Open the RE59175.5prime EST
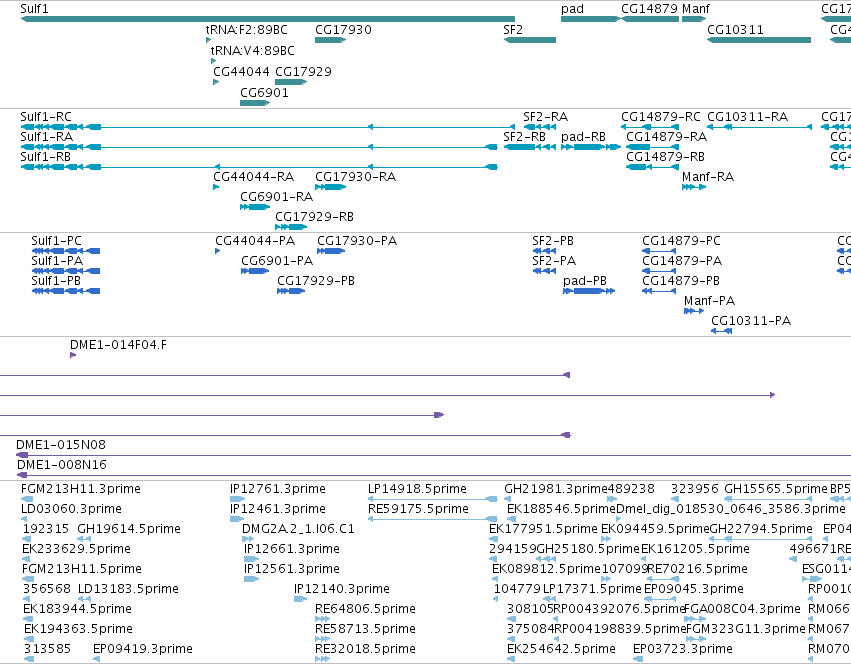851x664 pixels. [x=433, y=519]
